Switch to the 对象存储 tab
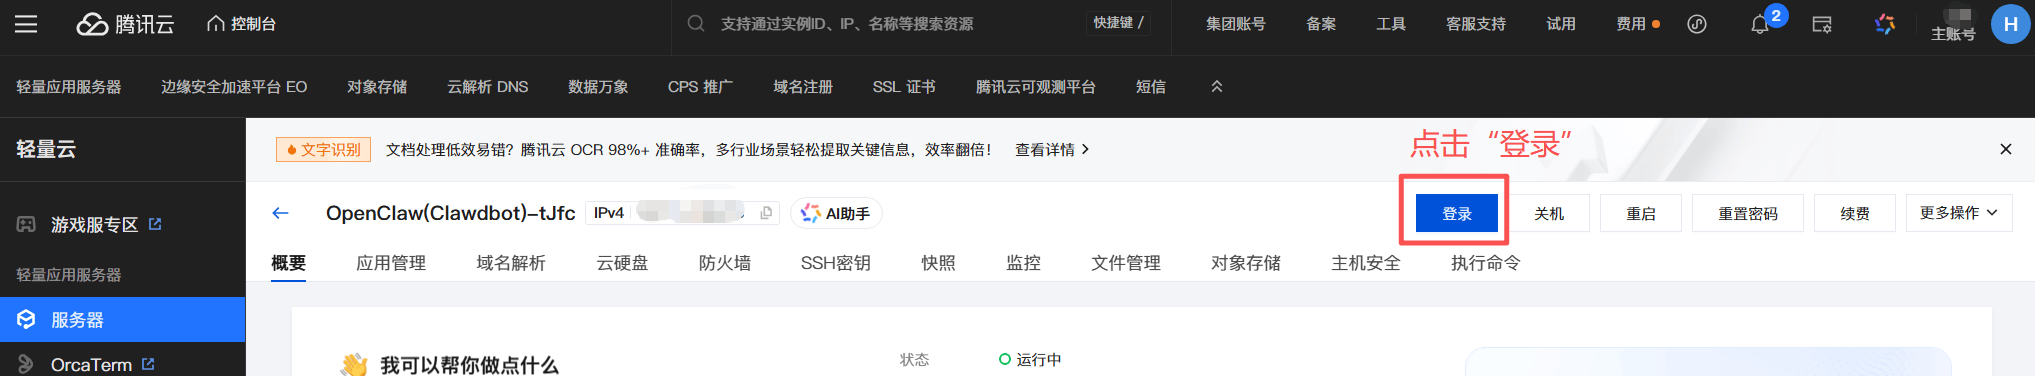 (x=1246, y=263)
